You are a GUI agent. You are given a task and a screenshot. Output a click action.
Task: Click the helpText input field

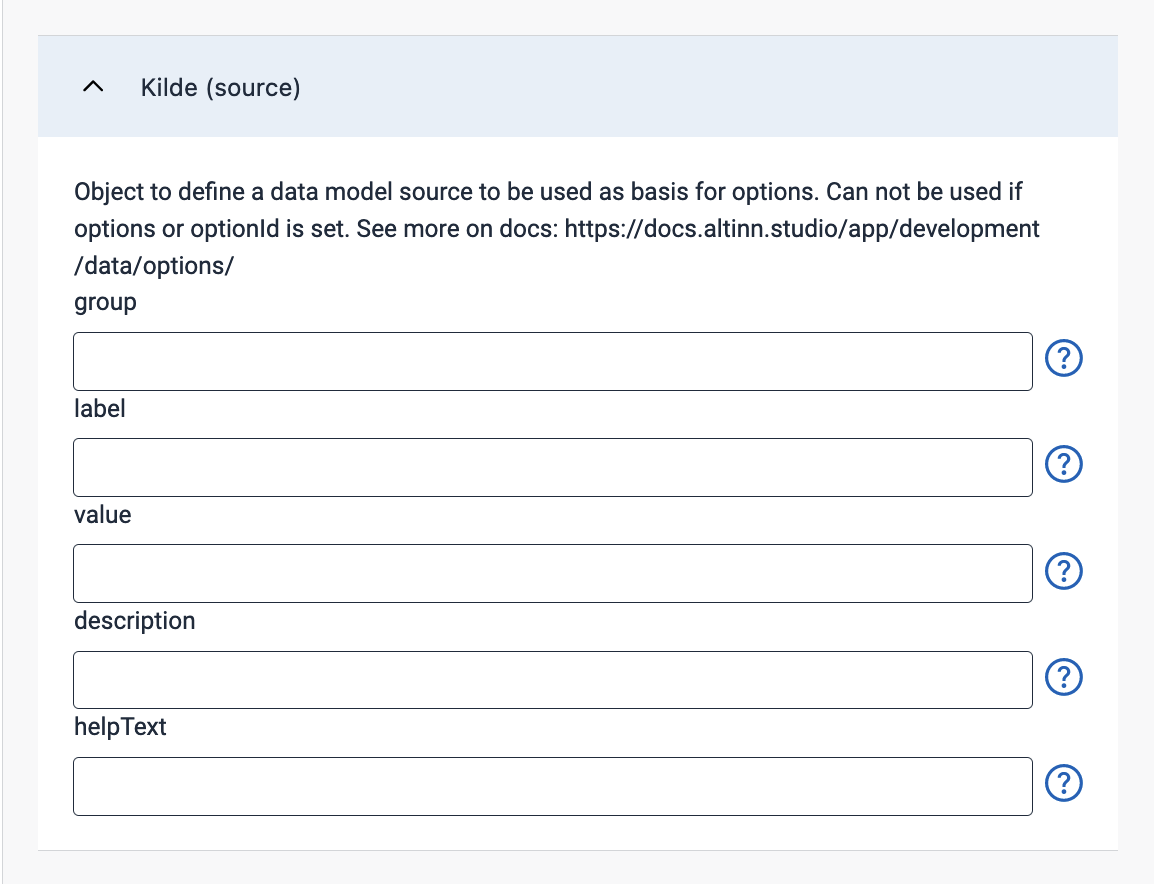coord(553,786)
